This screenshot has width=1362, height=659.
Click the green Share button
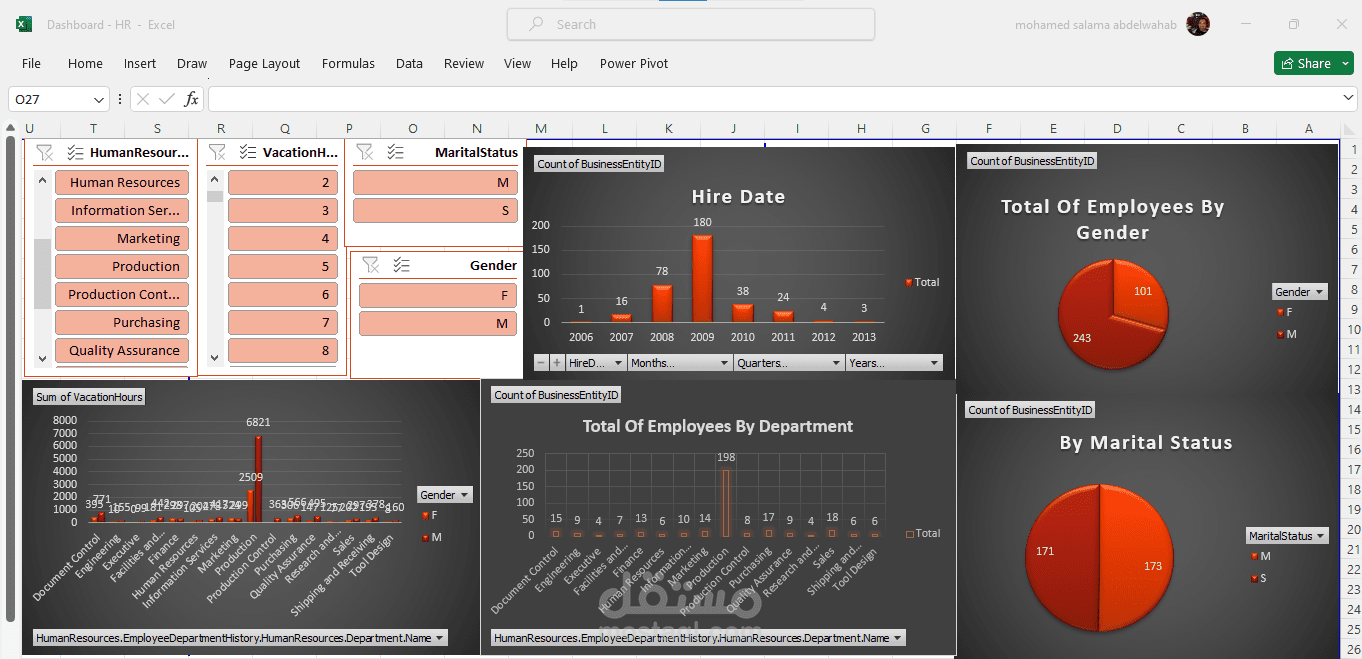1313,63
